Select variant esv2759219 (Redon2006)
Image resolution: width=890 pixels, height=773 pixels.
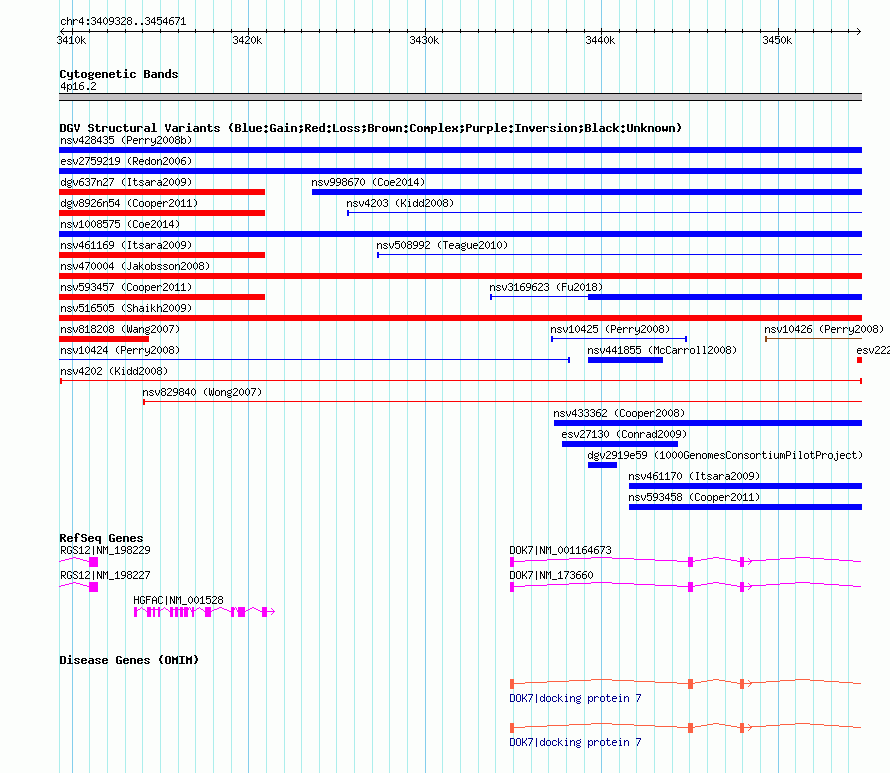click(460, 171)
